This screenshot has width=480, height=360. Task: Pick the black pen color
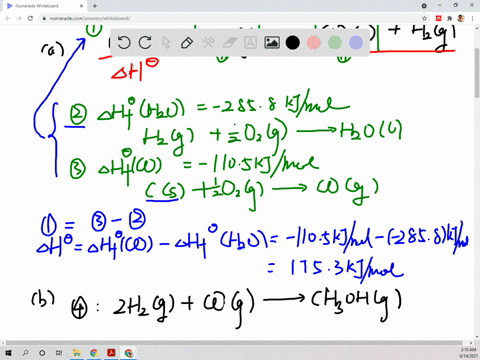(293, 43)
